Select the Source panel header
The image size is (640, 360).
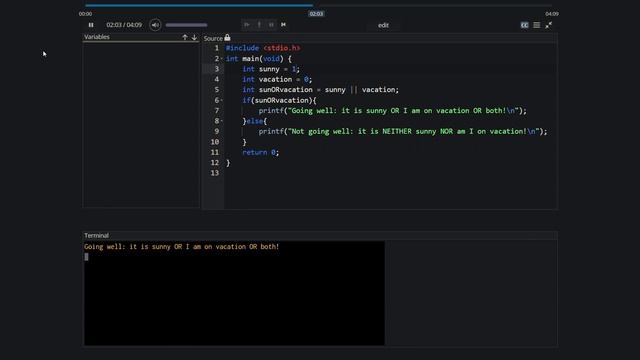click(x=213, y=38)
